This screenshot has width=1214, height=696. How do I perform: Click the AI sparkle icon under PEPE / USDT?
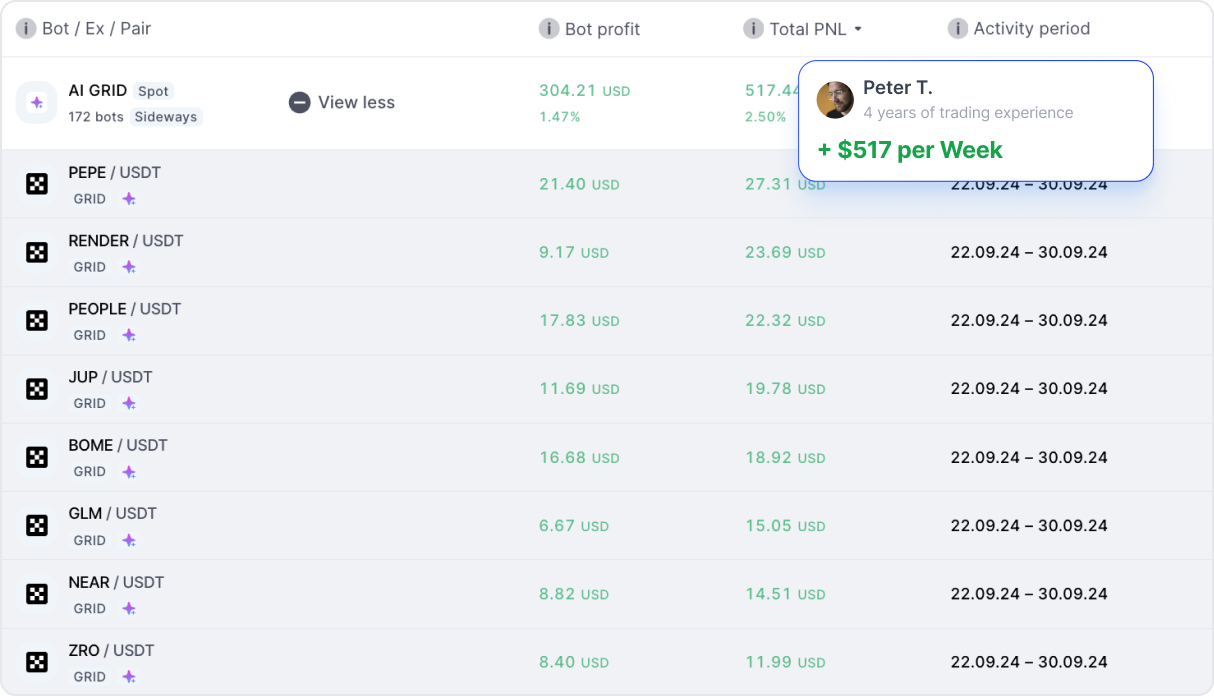coord(129,199)
